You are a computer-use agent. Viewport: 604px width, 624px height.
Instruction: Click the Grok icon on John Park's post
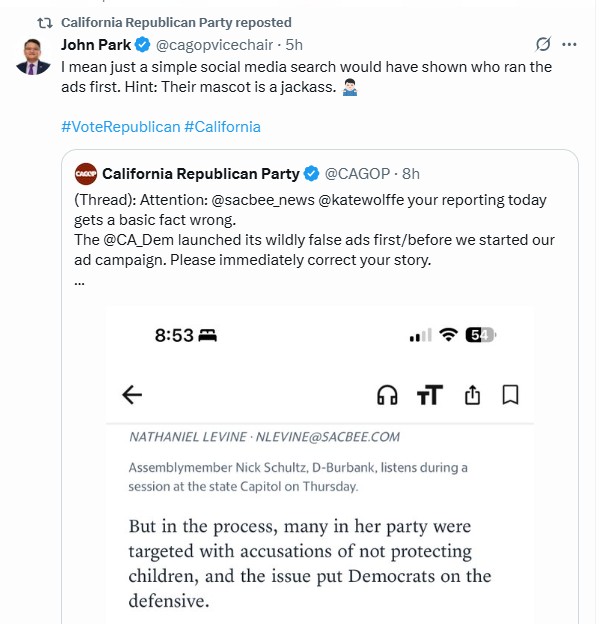coord(544,45)
